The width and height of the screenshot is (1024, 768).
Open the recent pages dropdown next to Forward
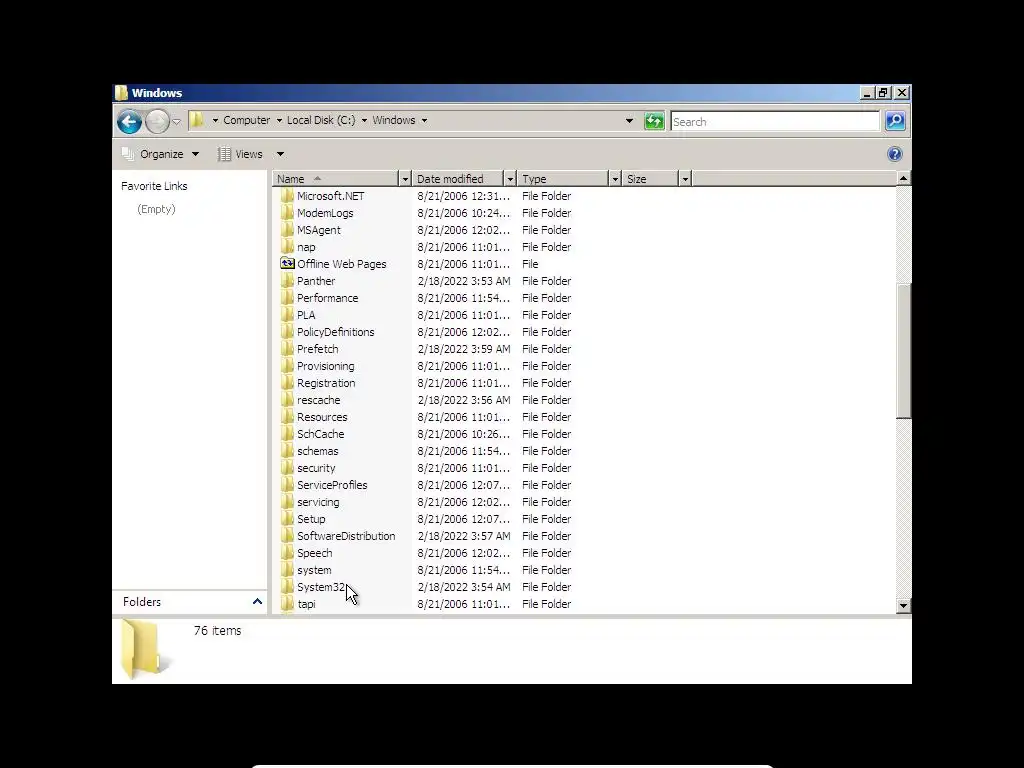coord(176,122)
